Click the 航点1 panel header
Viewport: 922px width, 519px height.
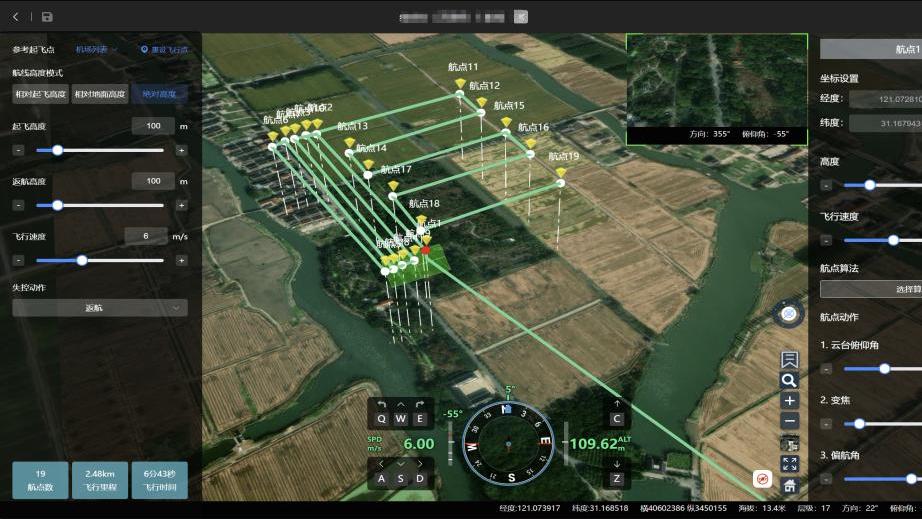[x=871, y=49]
